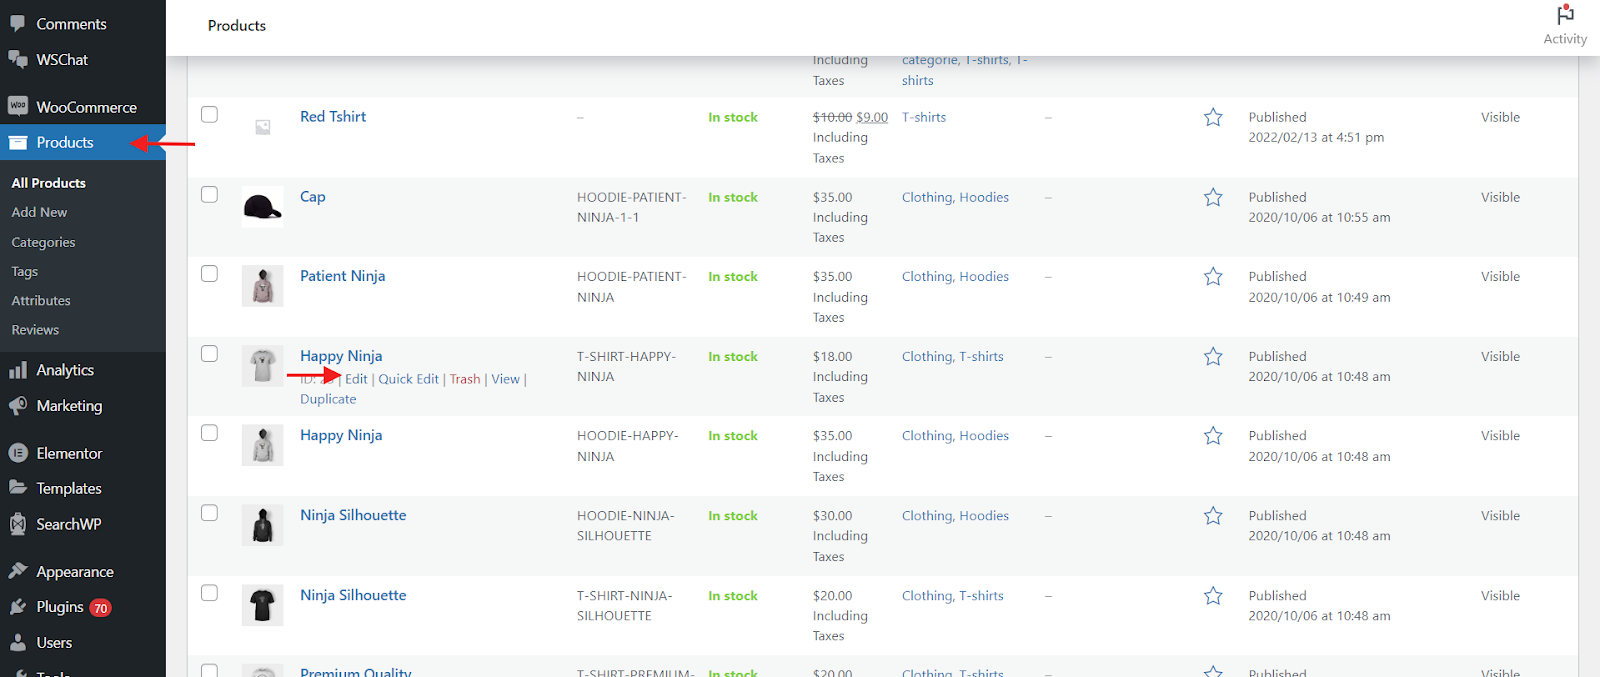Mark Red Tshirt as featured with star
Viewport: 1600px width, 677px height.
coord(1213,117)
